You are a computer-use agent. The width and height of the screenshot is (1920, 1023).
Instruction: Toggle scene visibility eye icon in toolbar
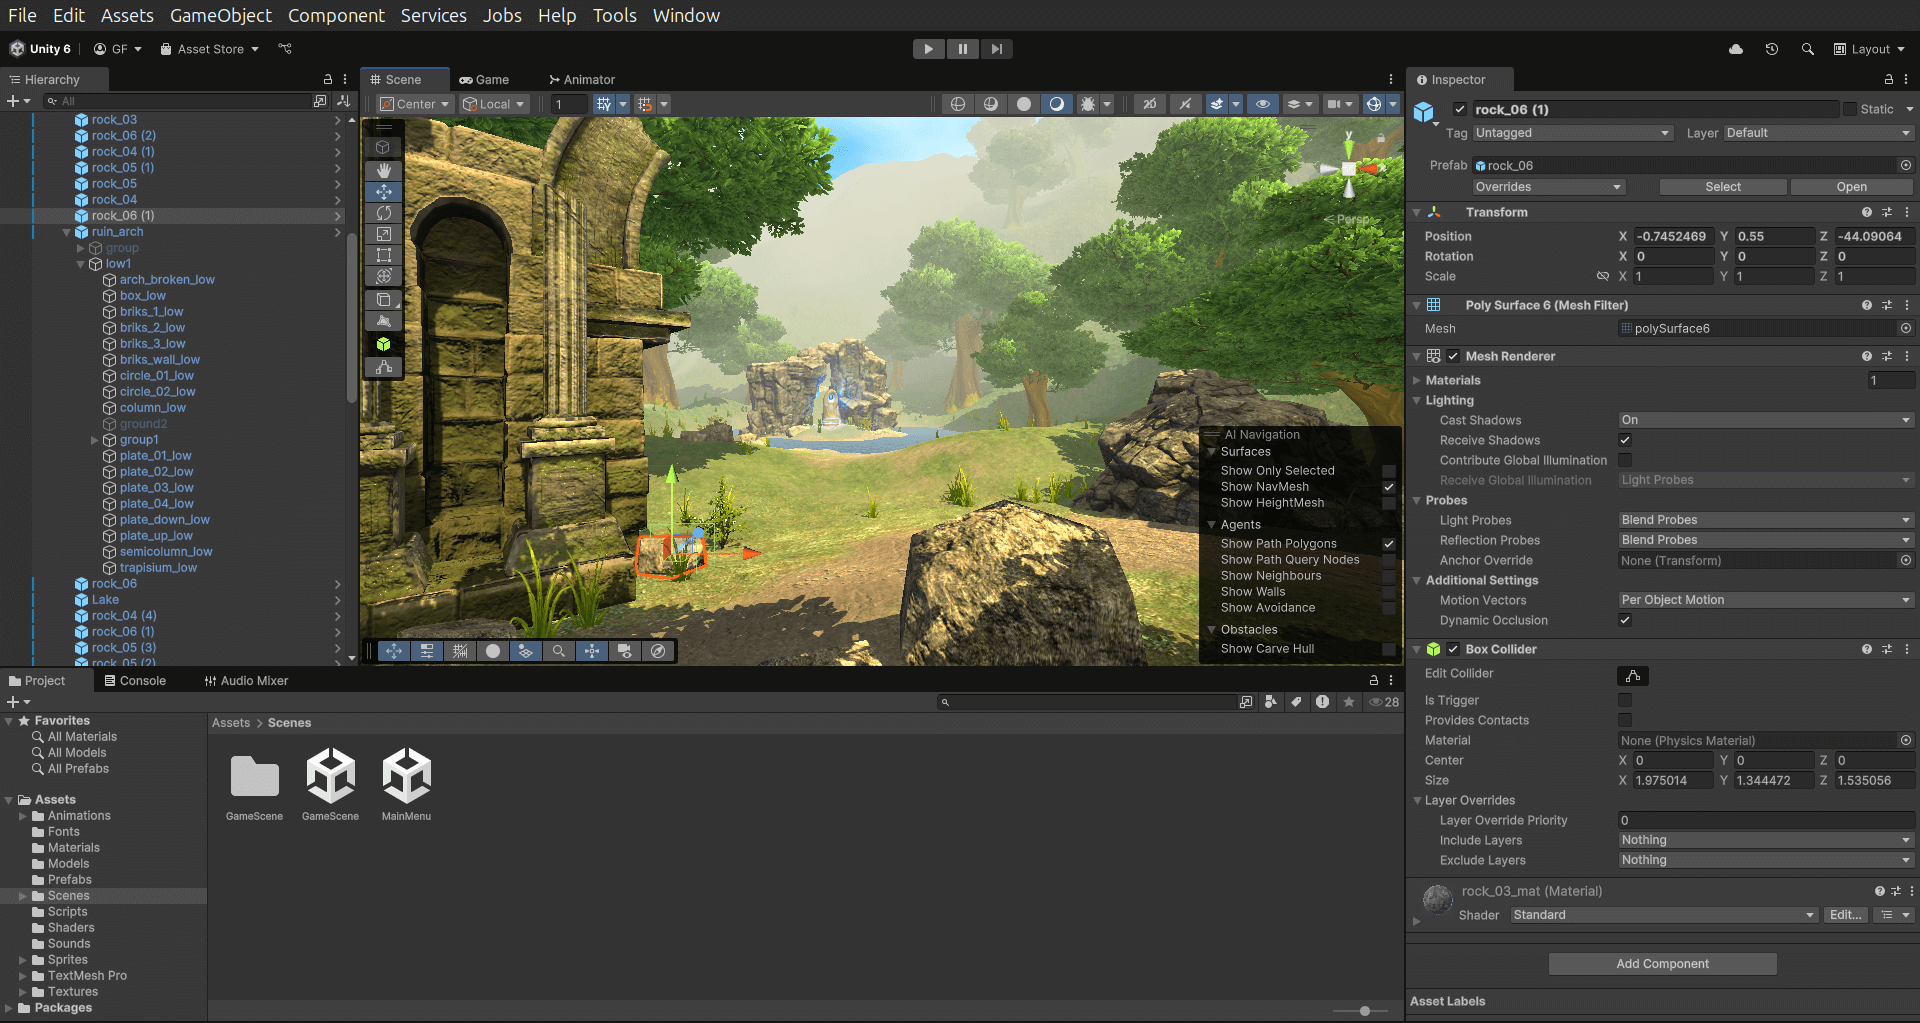pos(1263,104)
